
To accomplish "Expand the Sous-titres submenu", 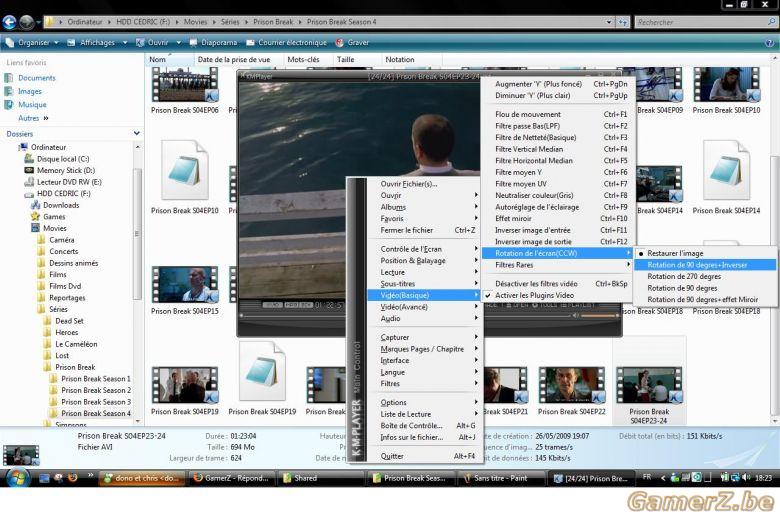I will [x=423, y=284].
